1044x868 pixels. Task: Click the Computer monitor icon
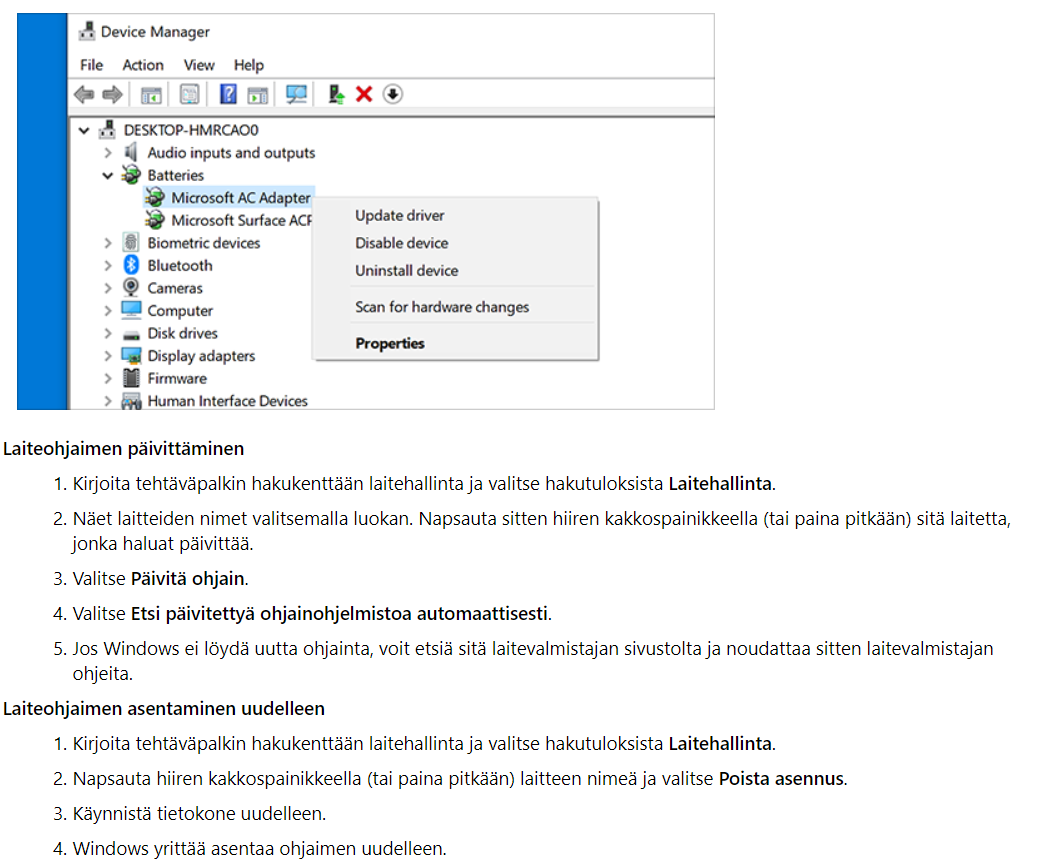(131, 310)
